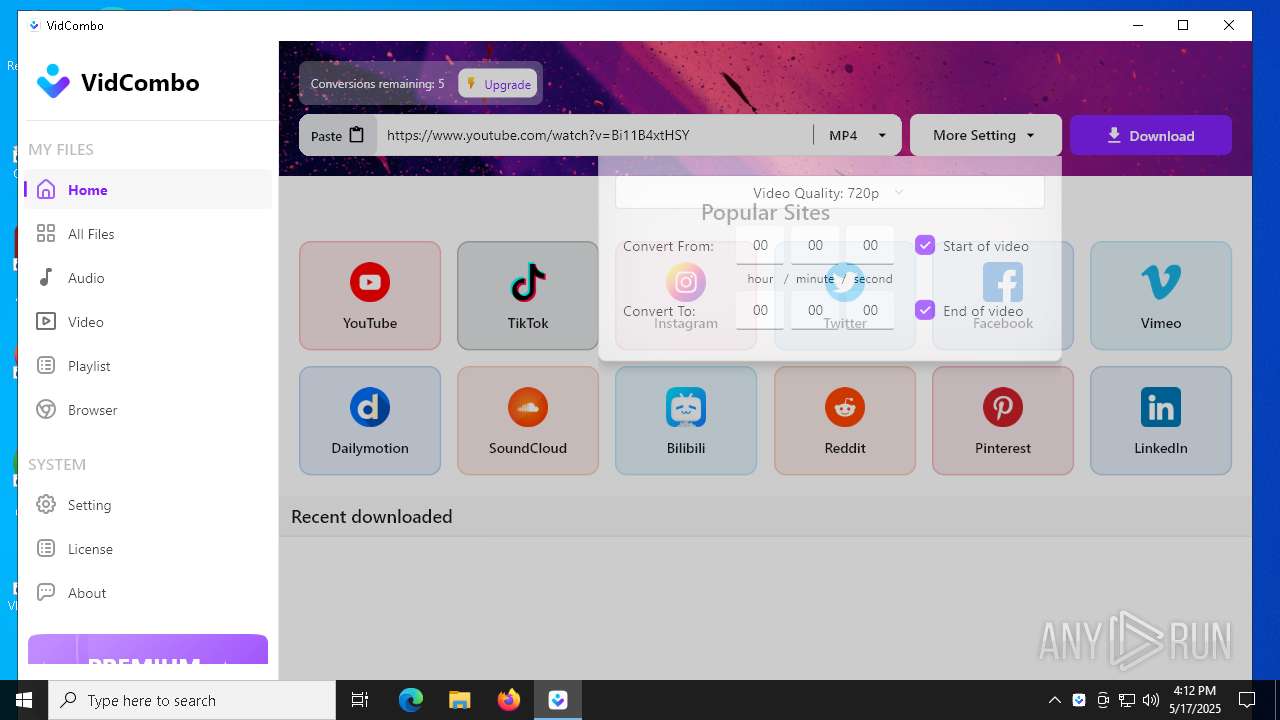This screenshot has height=720, width=1280.
Task: Click the purple Download button
Action: click(1151, 135)
